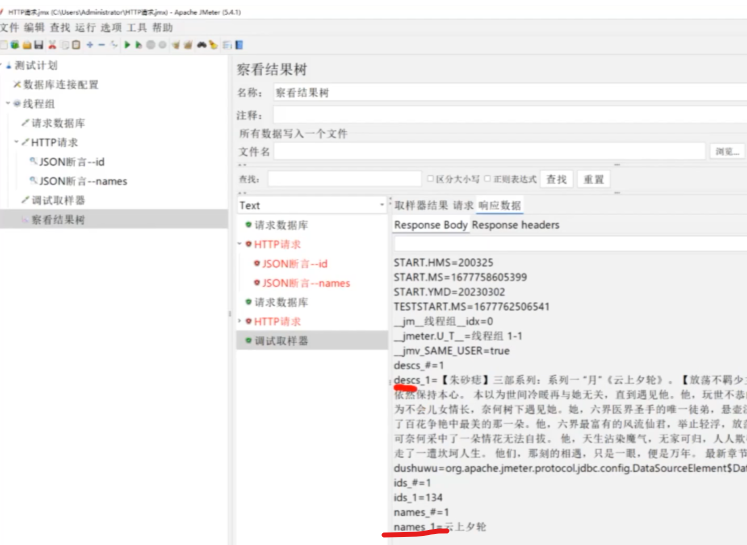Click the ids_1=134 response line
747x545 pixels.
[x=418, y=497]
